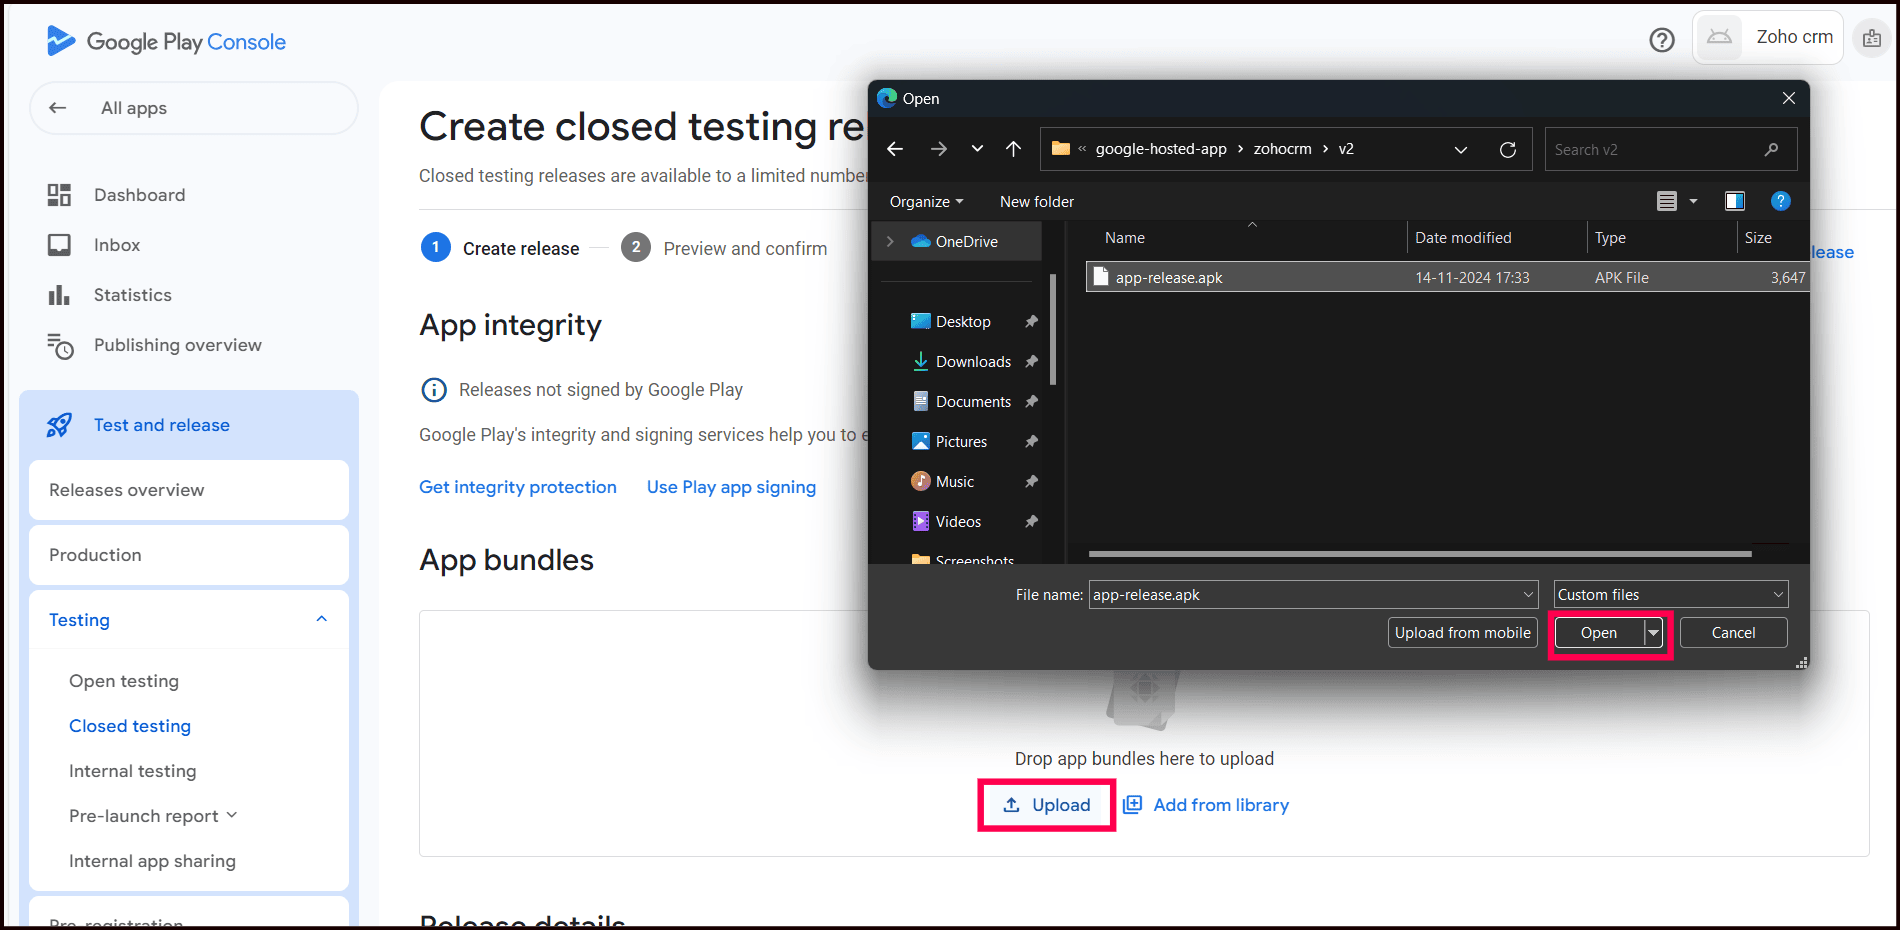
Task: Open Videos in navigation pane
Action: [957, 522]
